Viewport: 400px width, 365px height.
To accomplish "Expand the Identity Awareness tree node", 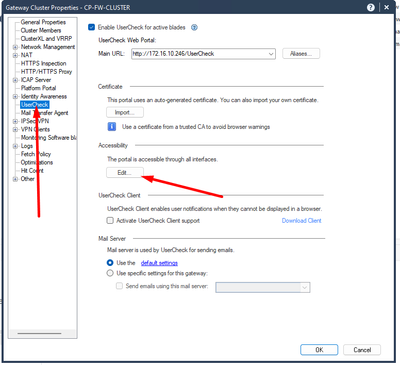I will (15, 97).
